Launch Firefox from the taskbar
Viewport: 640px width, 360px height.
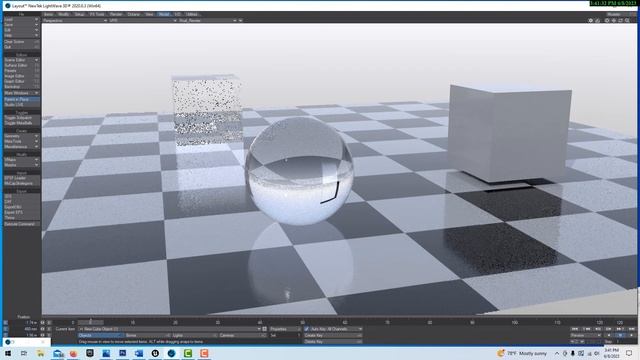(x=73, y=353)
